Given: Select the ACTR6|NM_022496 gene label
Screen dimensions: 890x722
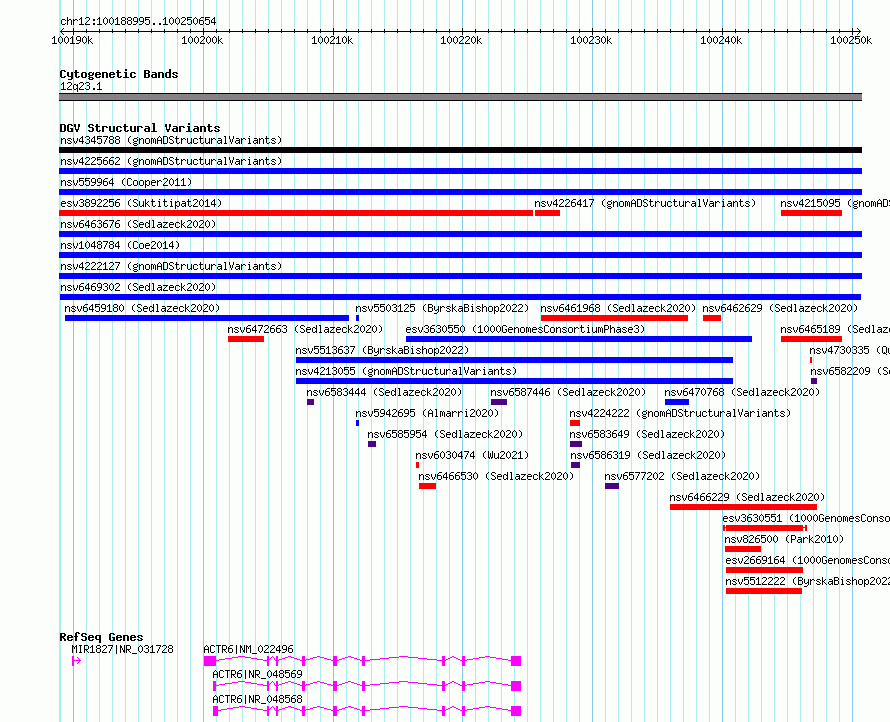Looking at the screenshot, I should point(249,649).
